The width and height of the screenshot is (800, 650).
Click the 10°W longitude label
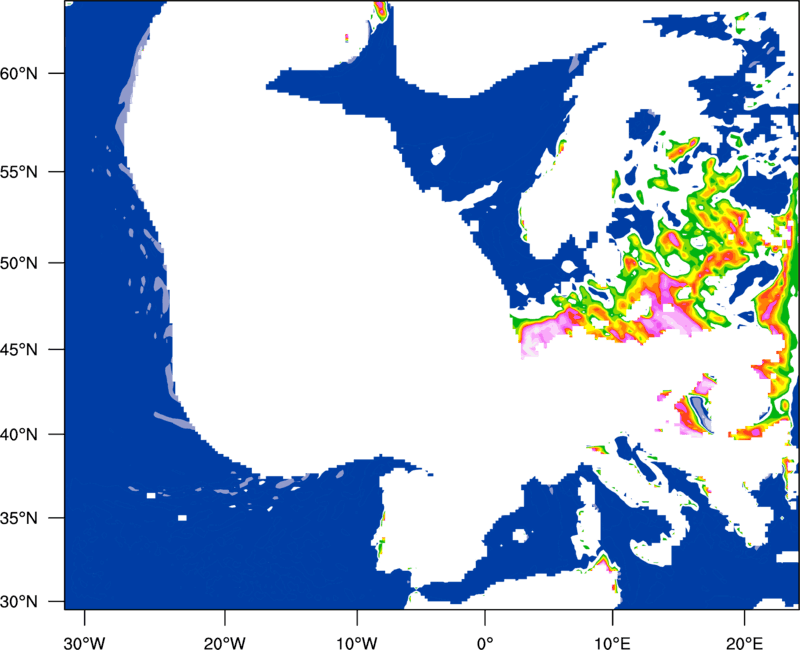(357, 643)
